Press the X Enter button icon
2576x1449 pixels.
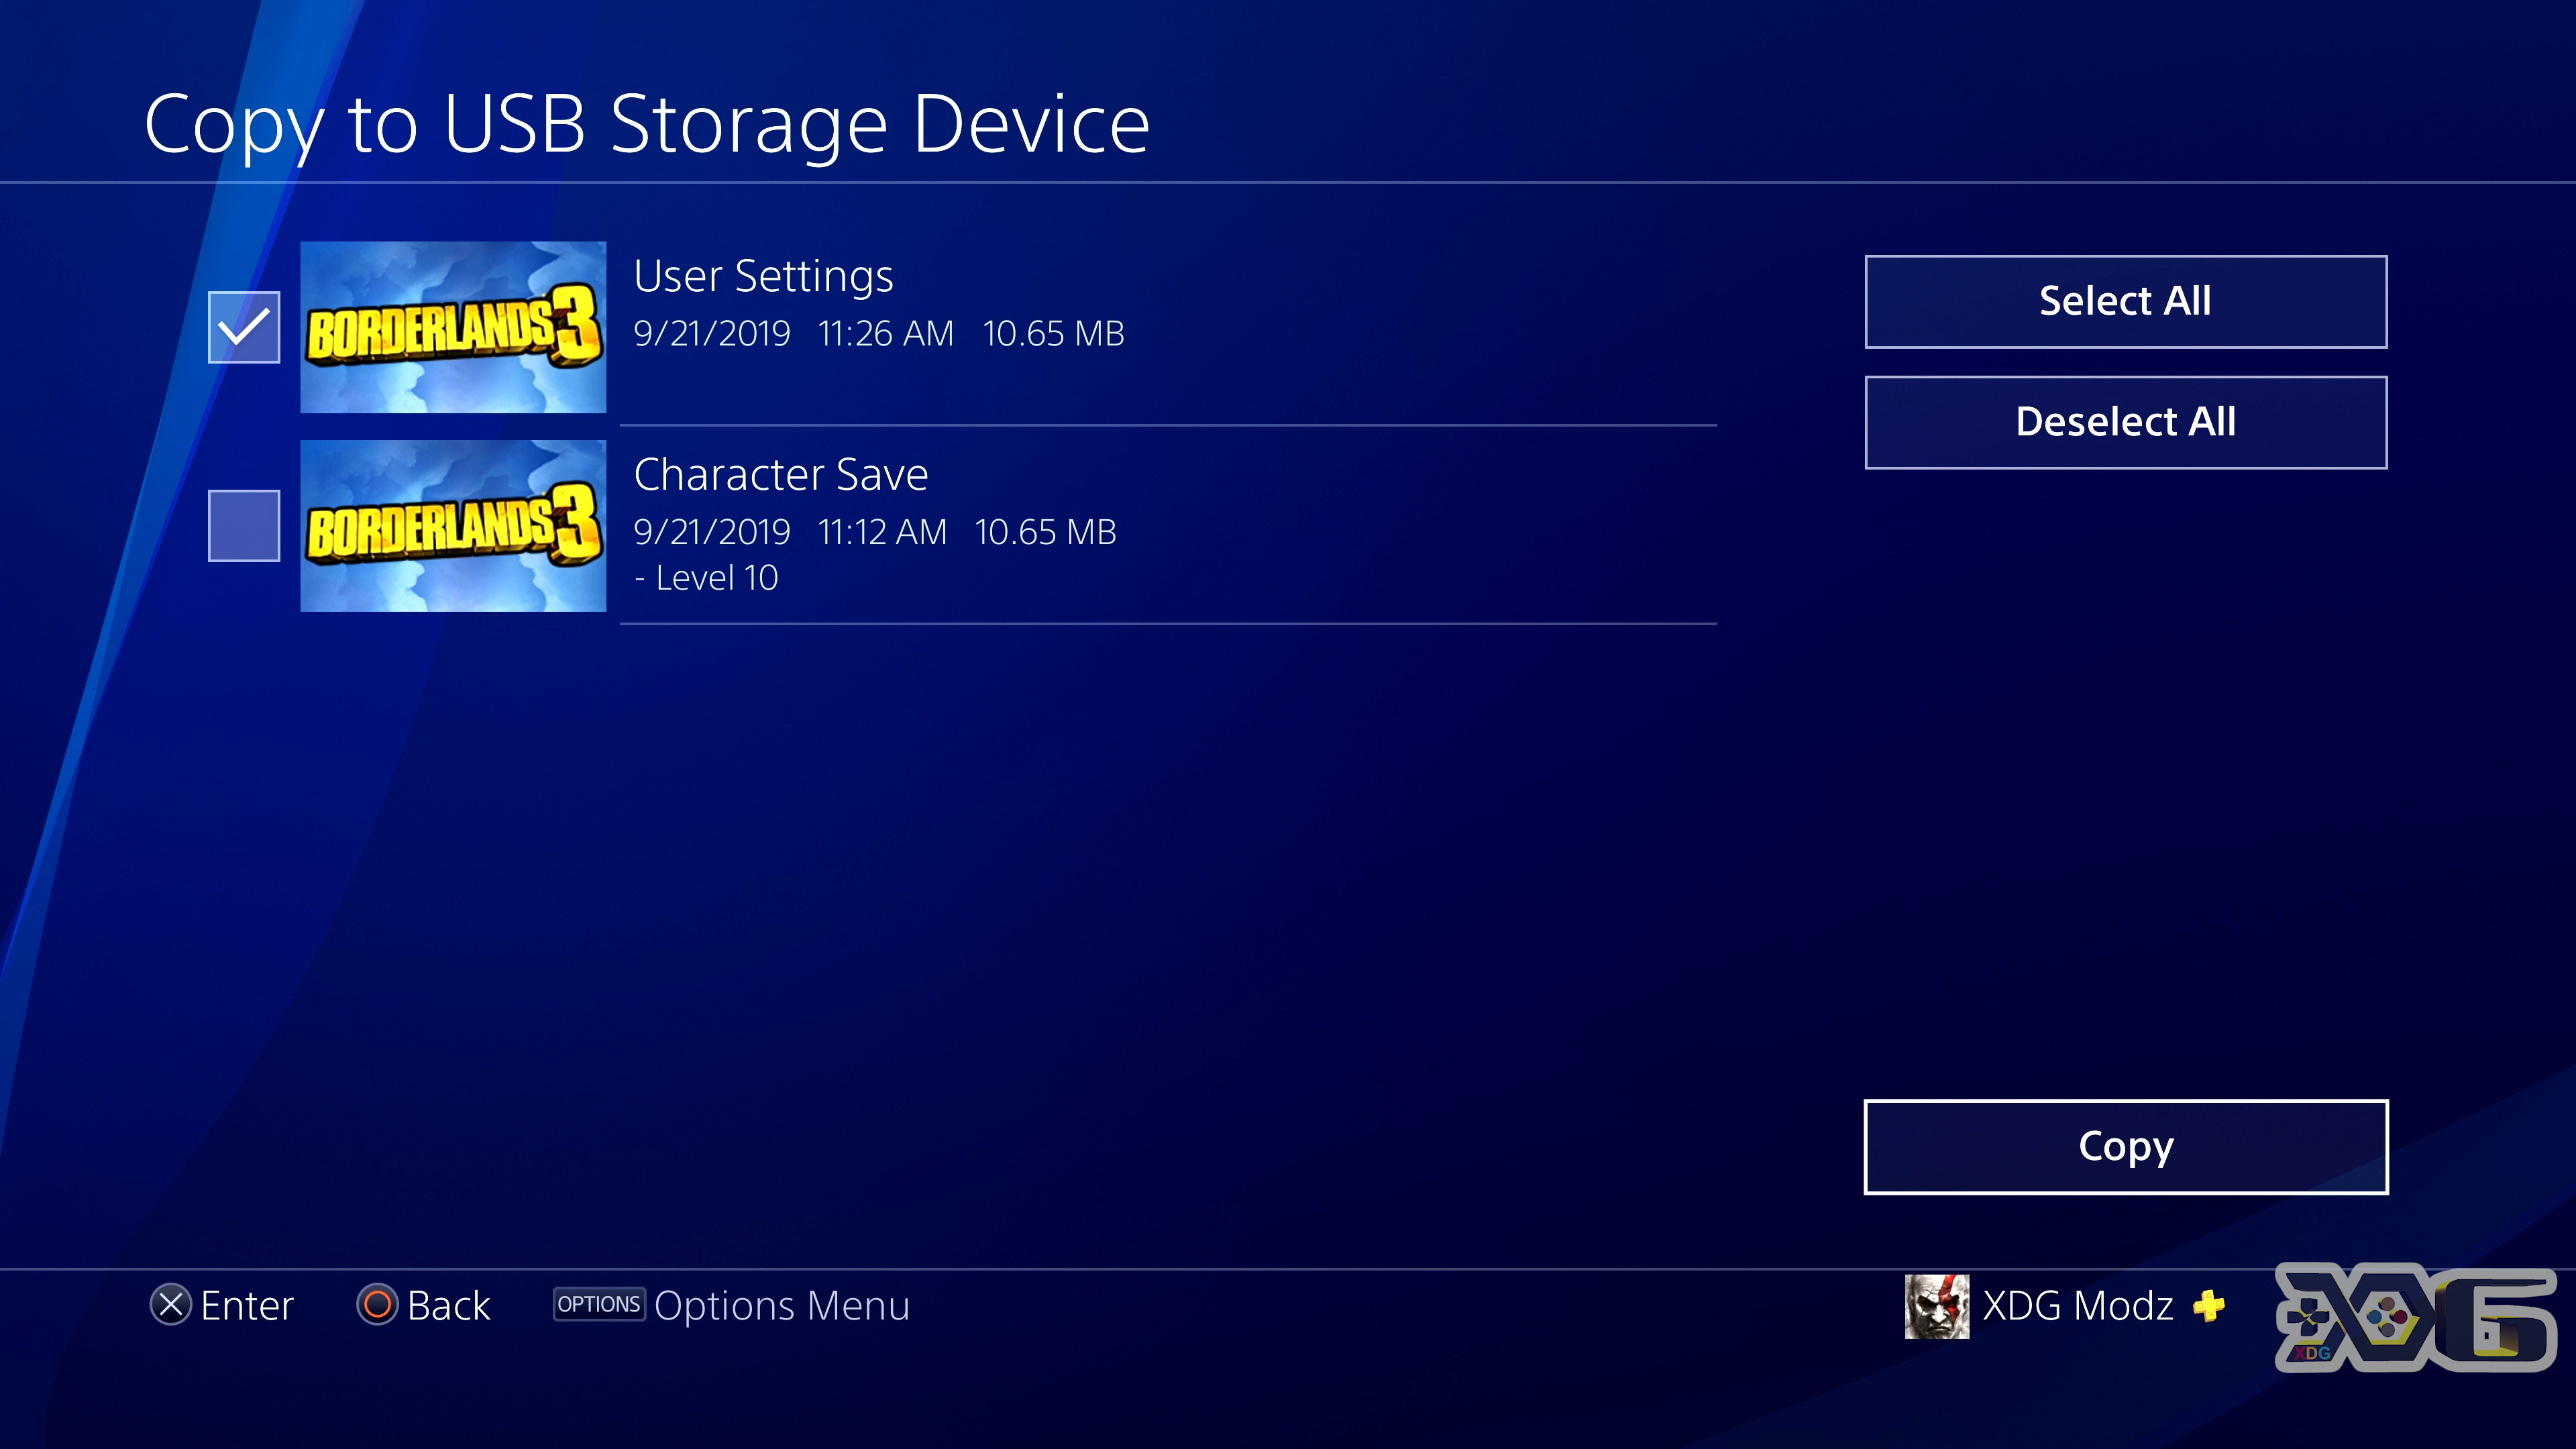click(x=172, y=1305)
